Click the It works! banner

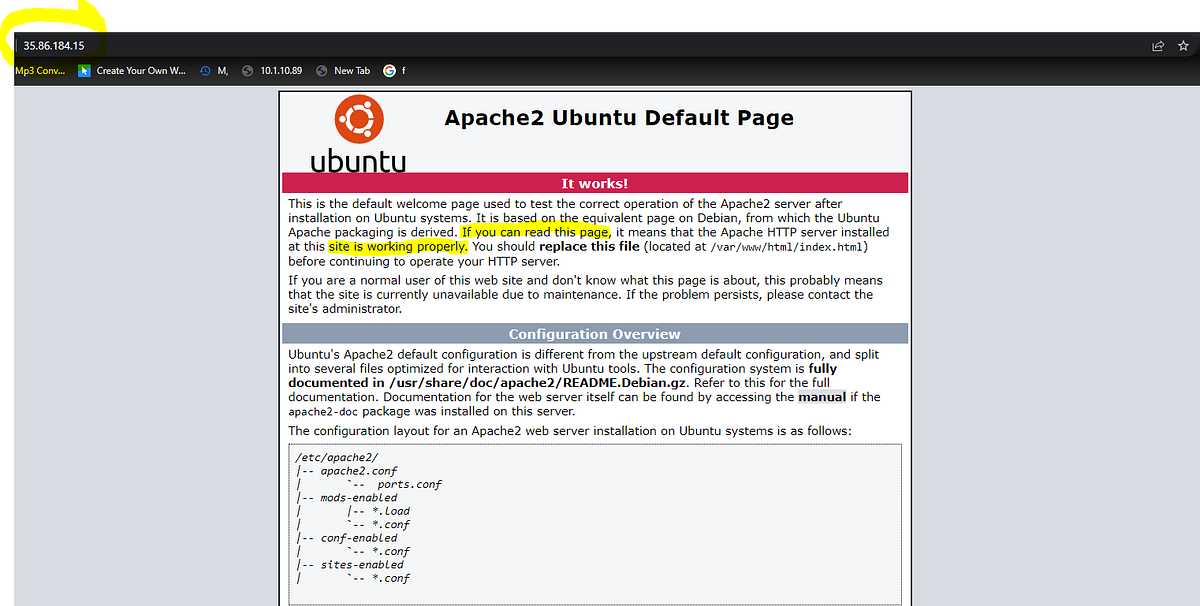point(594,182)
